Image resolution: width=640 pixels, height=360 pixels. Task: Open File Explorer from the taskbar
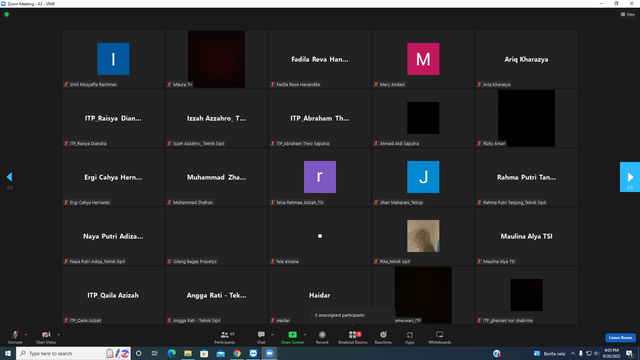click(x=188, y=353)
